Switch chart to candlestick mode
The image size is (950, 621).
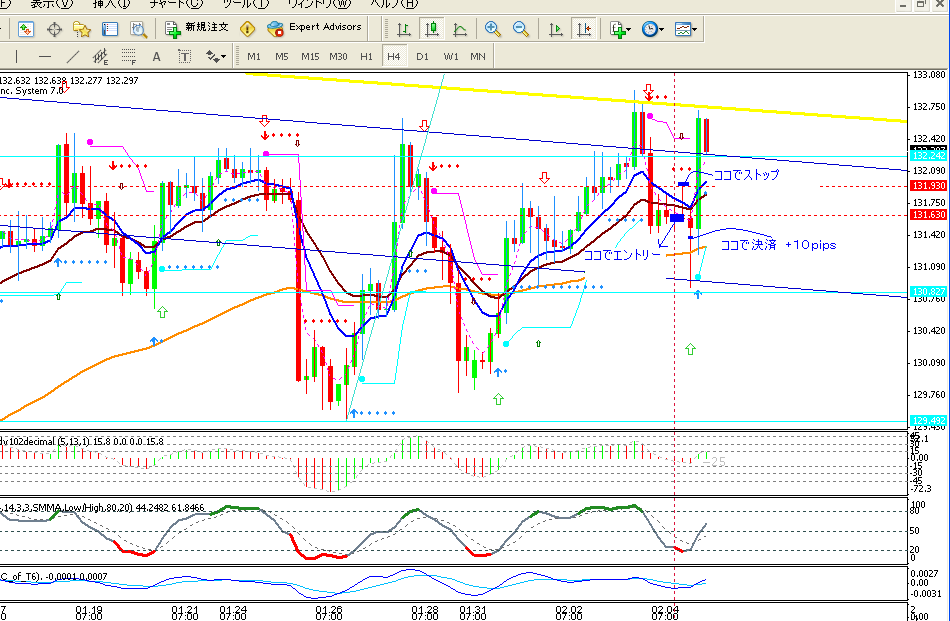pyautogui.click(x=432, y=29)
